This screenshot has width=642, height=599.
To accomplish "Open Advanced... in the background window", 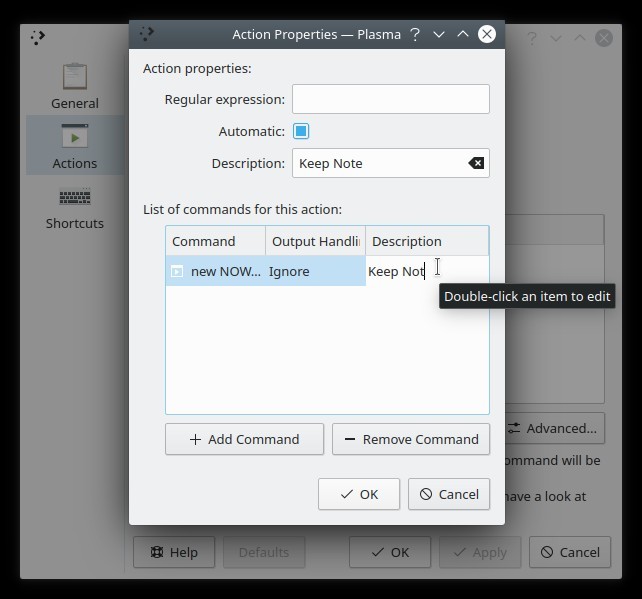I will pyautogui.click(x=554, y=428).
